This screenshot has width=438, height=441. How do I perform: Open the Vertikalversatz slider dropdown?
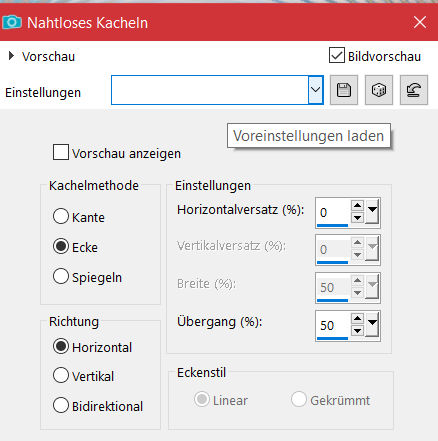[372, 249]
